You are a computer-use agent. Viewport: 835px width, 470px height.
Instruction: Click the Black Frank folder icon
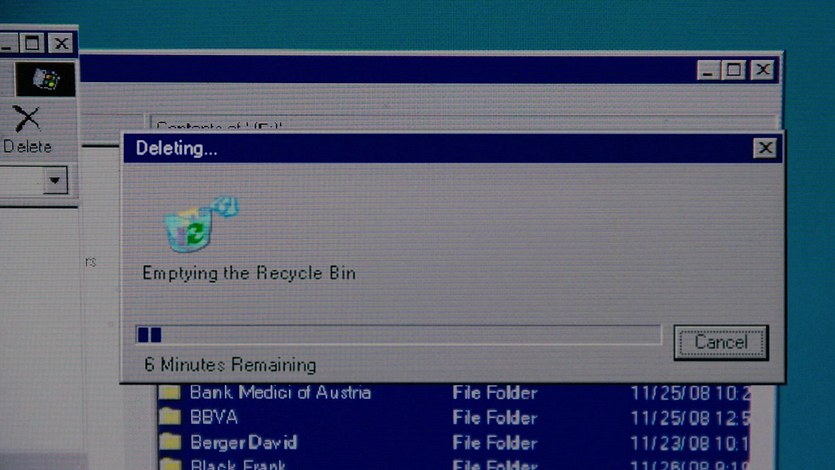[171, 463]
